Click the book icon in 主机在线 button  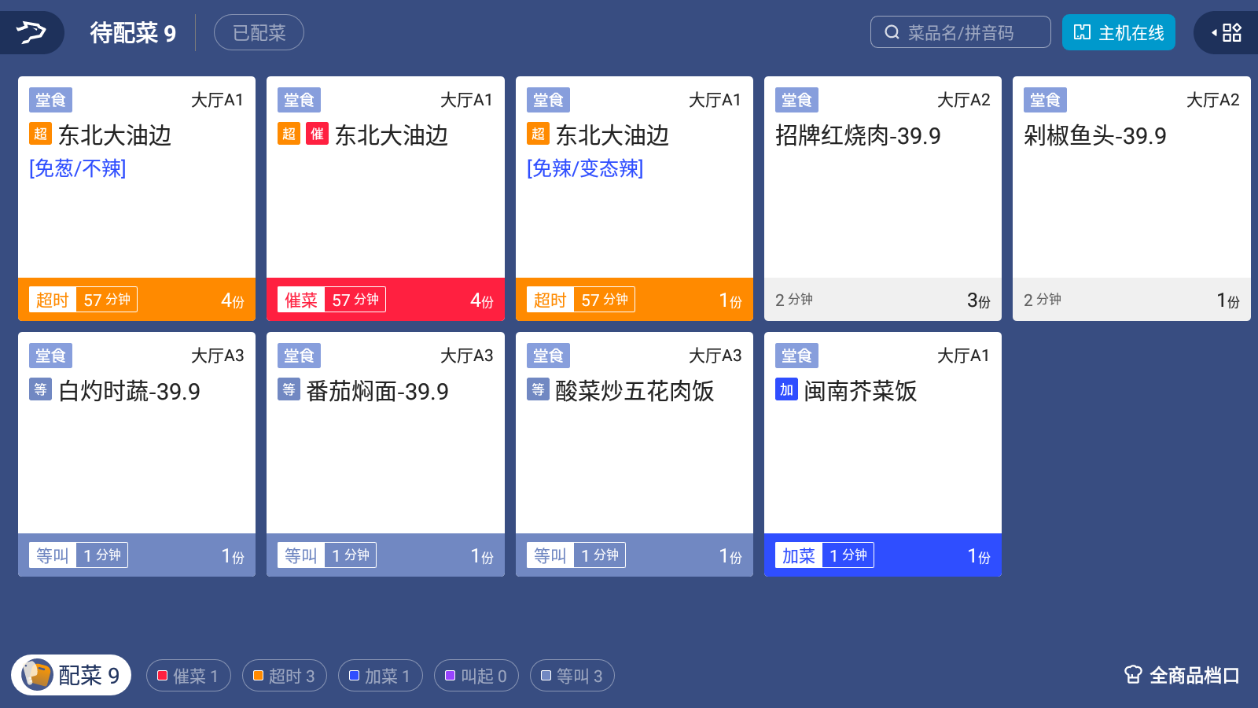[x=1082, y=33]
